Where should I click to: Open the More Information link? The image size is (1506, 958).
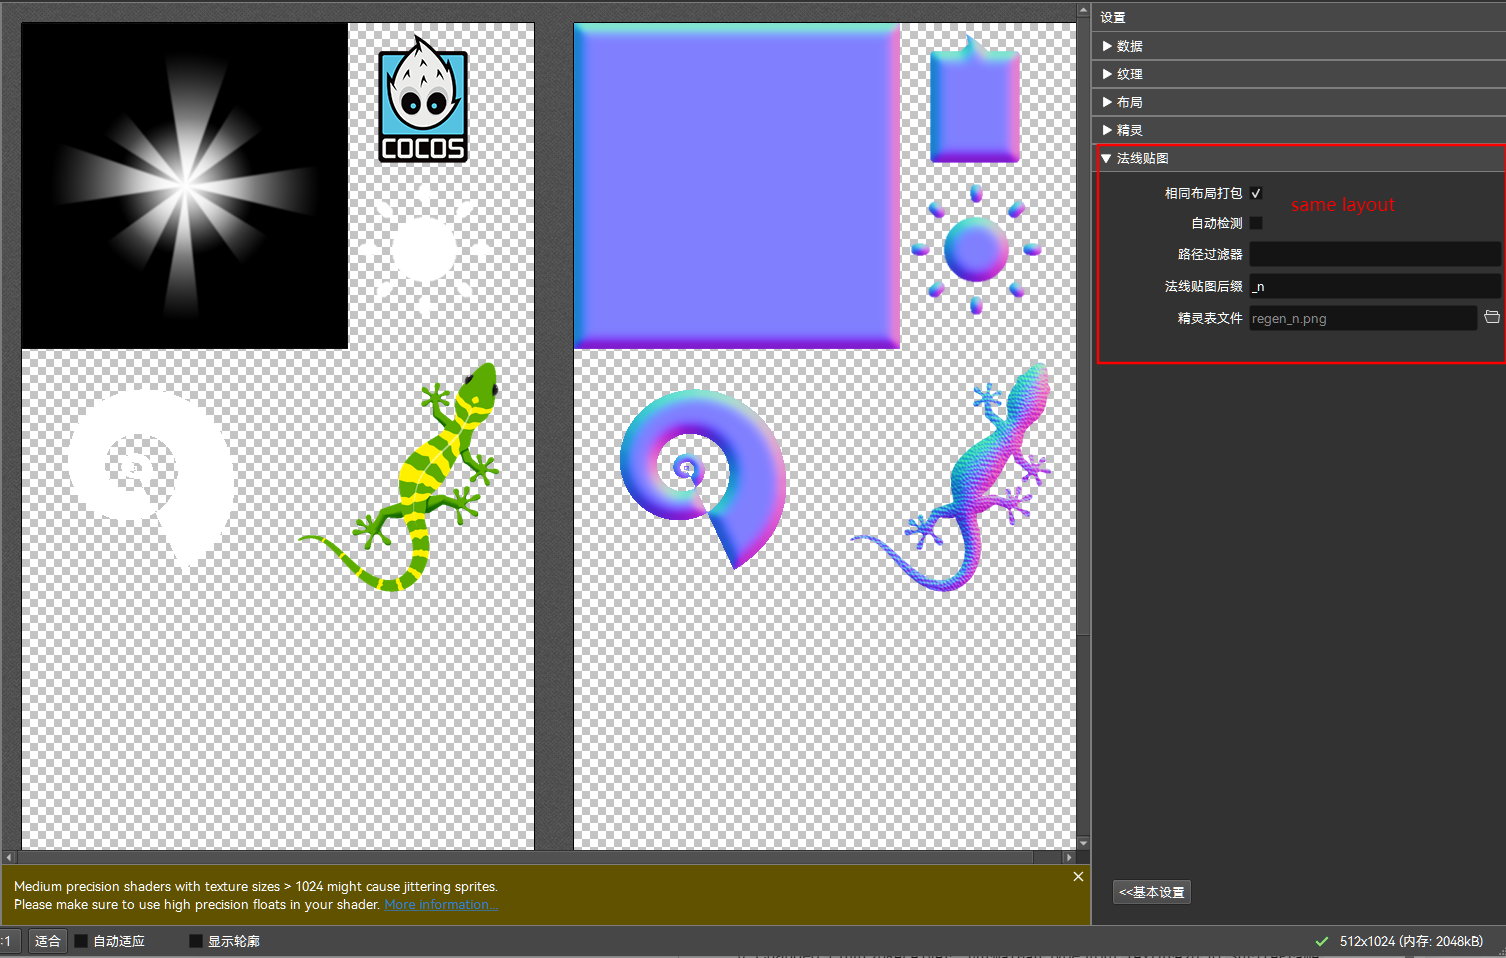[441, 905]
